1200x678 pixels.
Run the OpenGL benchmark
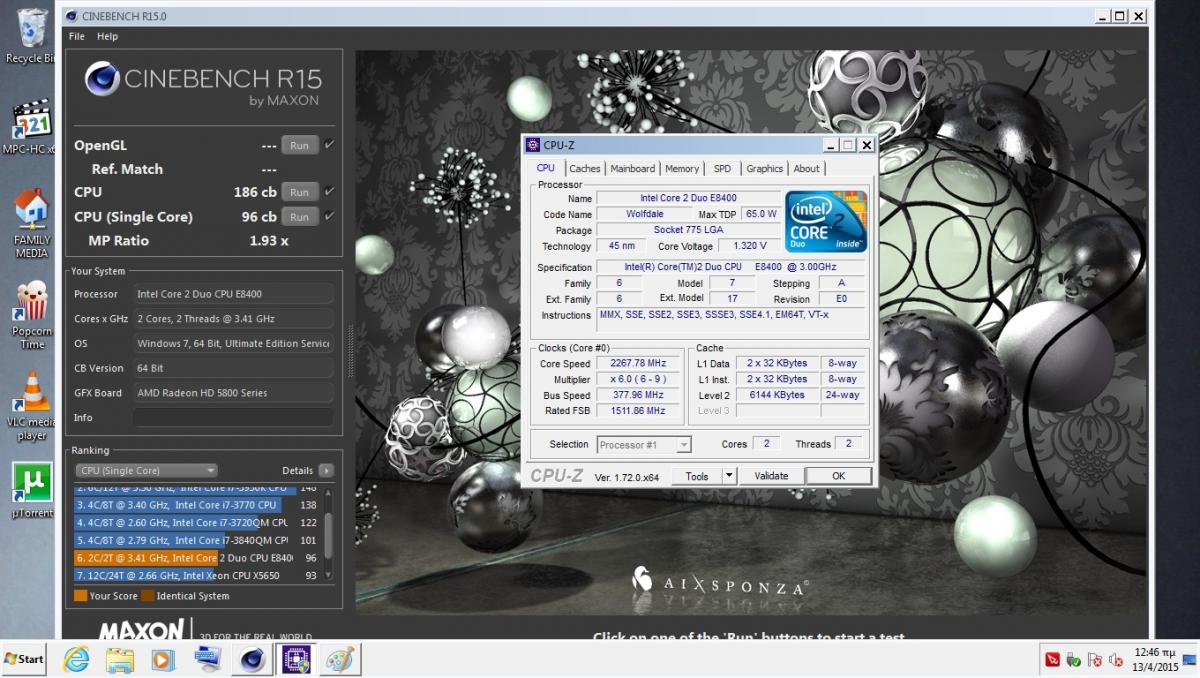(x=299, y=145)
